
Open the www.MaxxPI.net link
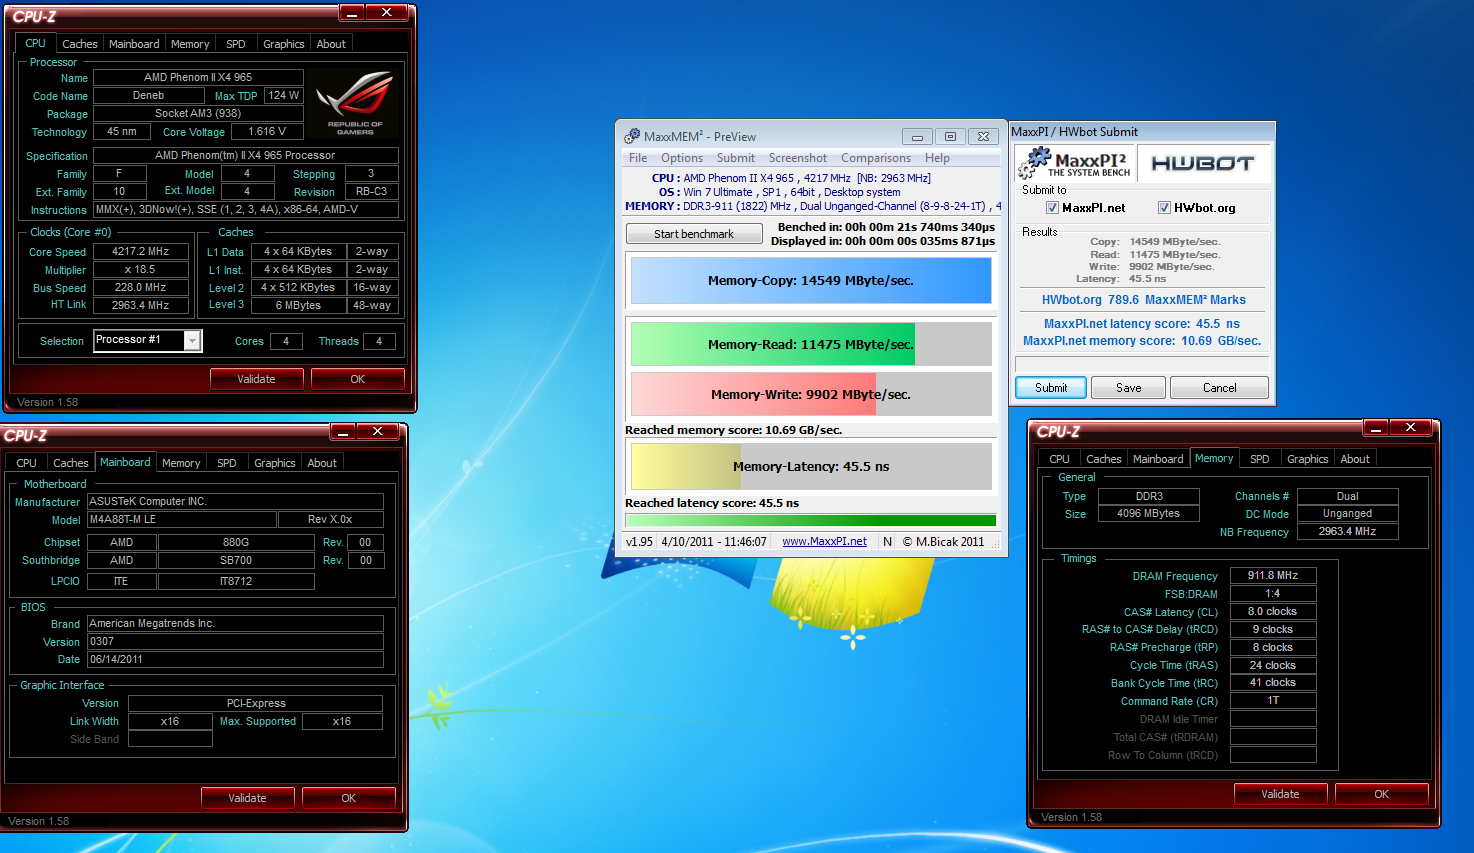pos(824,542)
